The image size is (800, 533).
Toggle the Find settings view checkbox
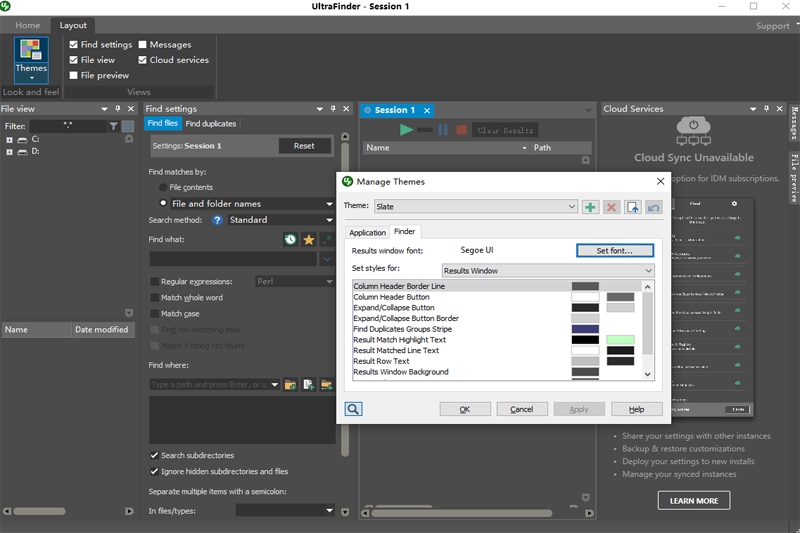pos(73,45)
